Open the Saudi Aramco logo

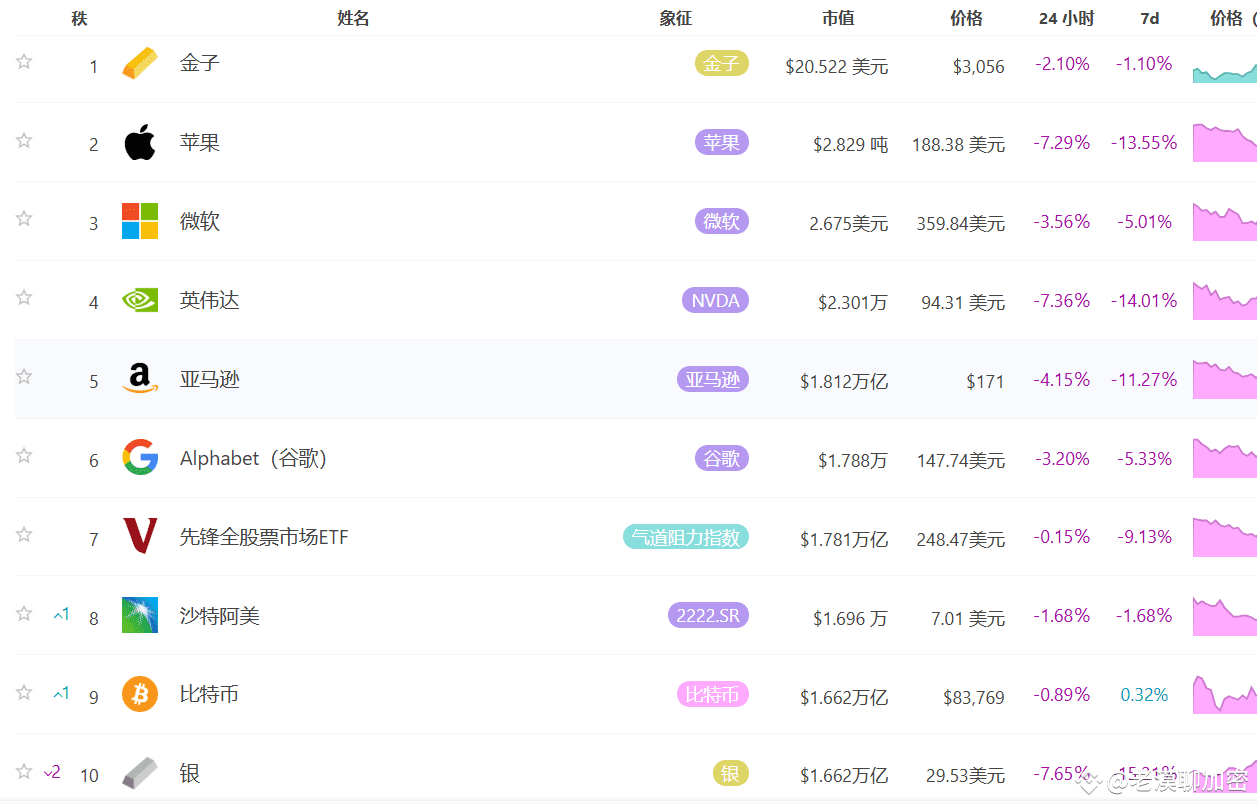[x=140, y=615]
